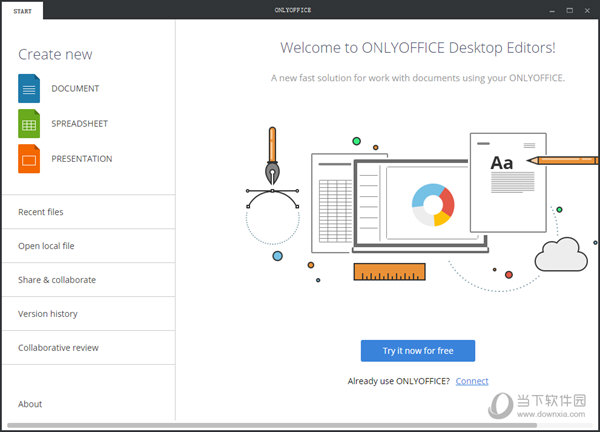Switch to the START tab
This screenshot has height=432, width=600.
tap(22, 11)
